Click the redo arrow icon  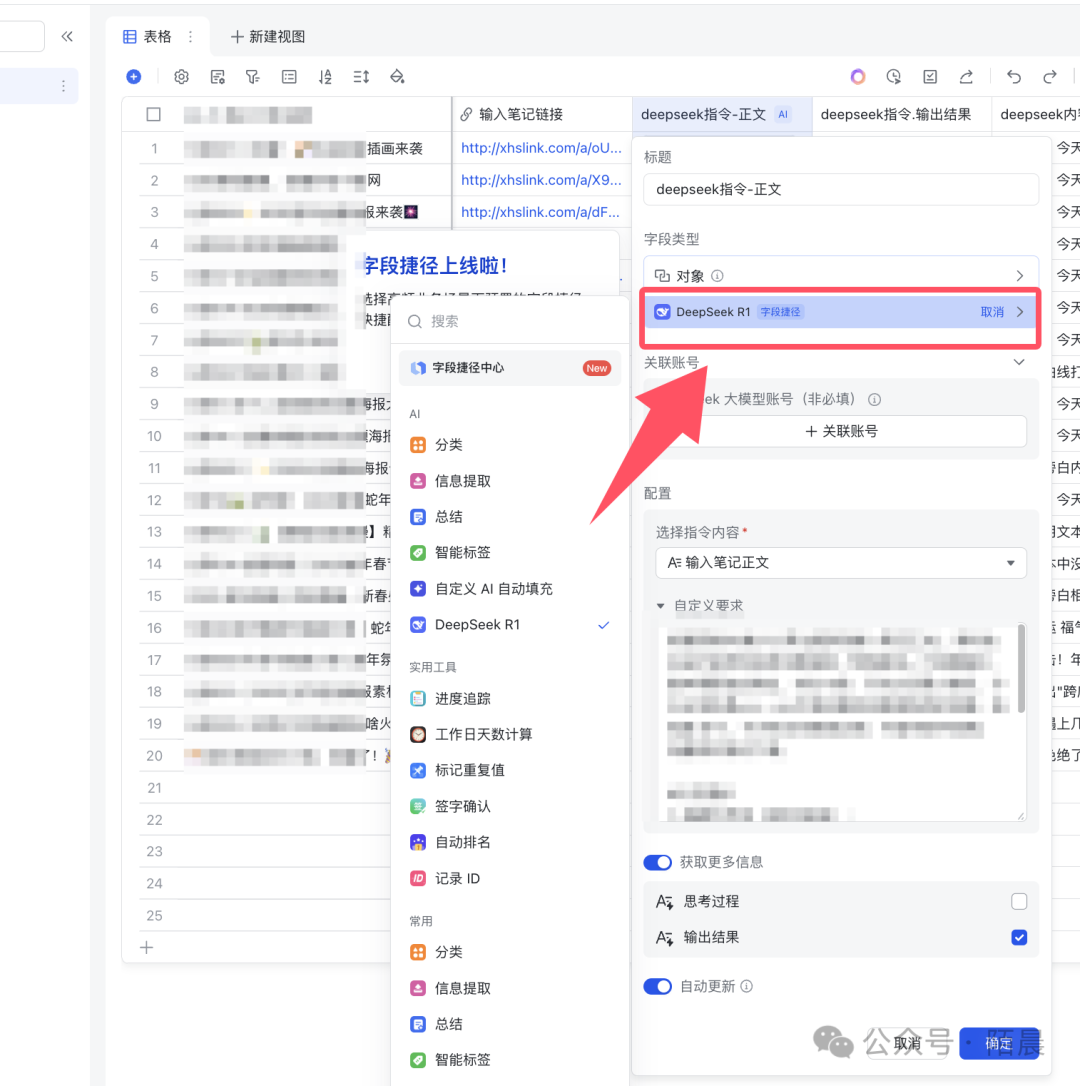click(x=1050, y=77)
